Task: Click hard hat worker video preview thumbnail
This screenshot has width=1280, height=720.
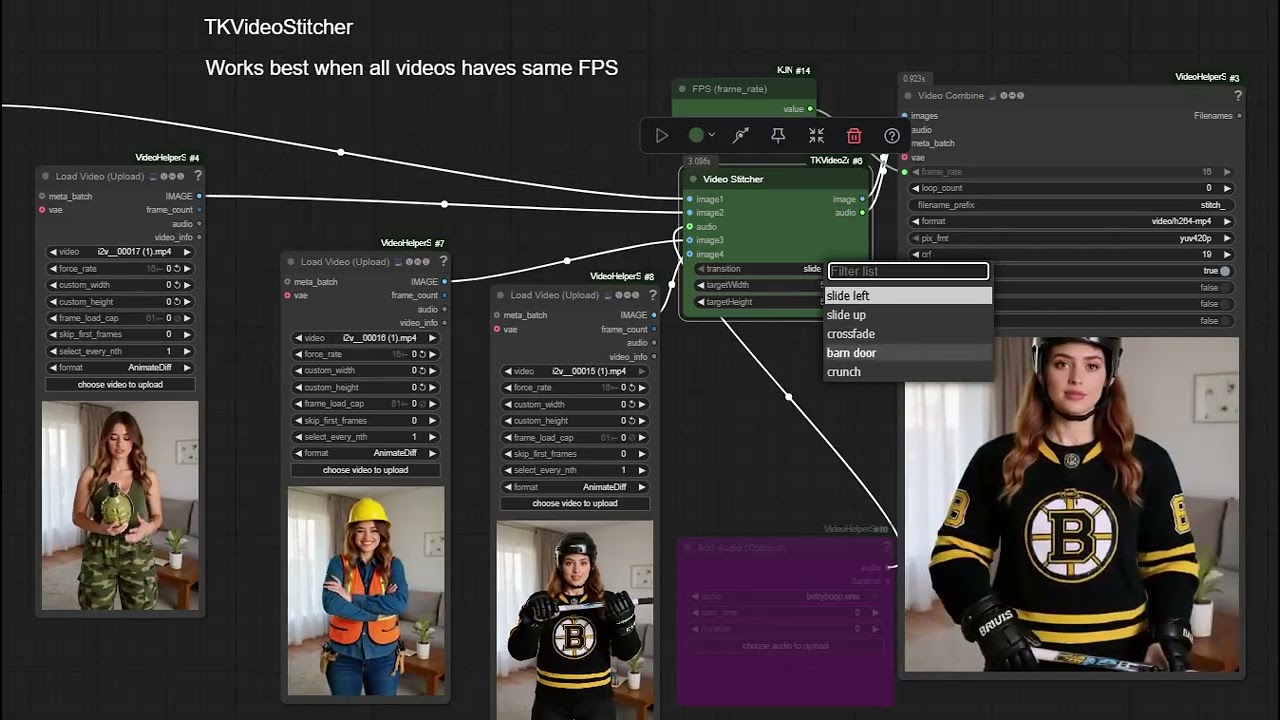Action: point(366,591)
